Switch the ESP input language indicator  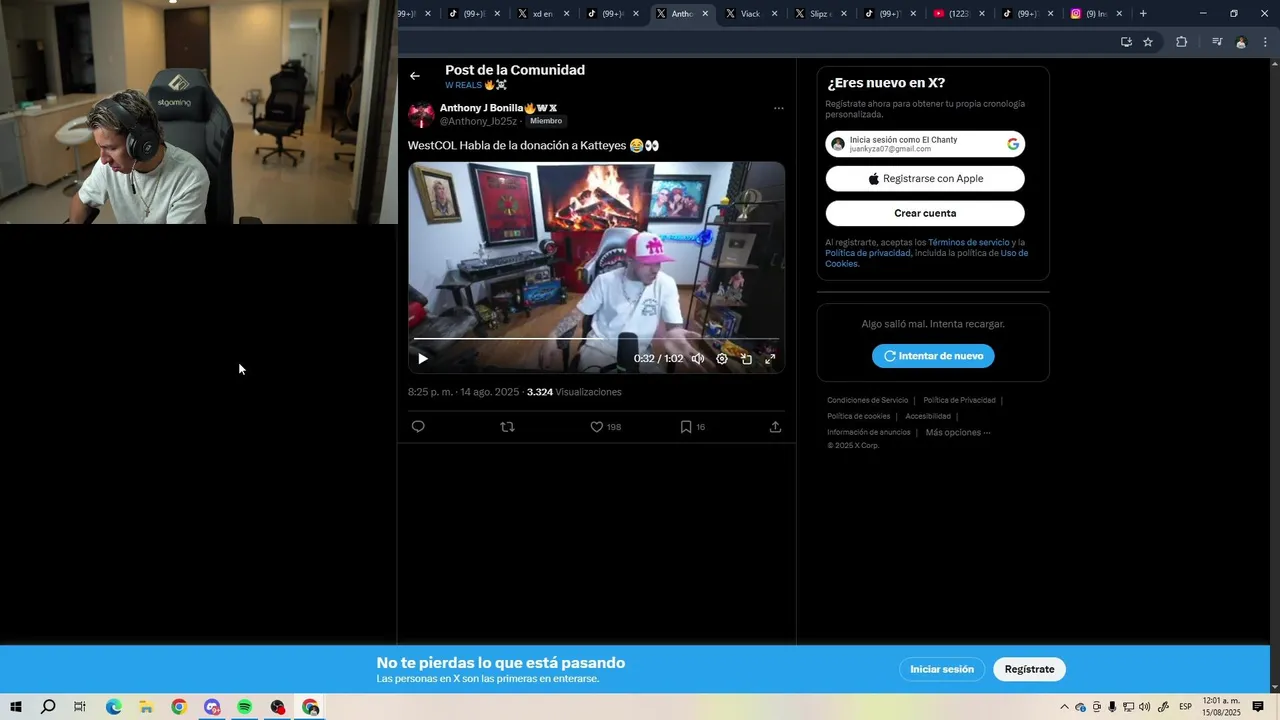(x=1186, y=707)
